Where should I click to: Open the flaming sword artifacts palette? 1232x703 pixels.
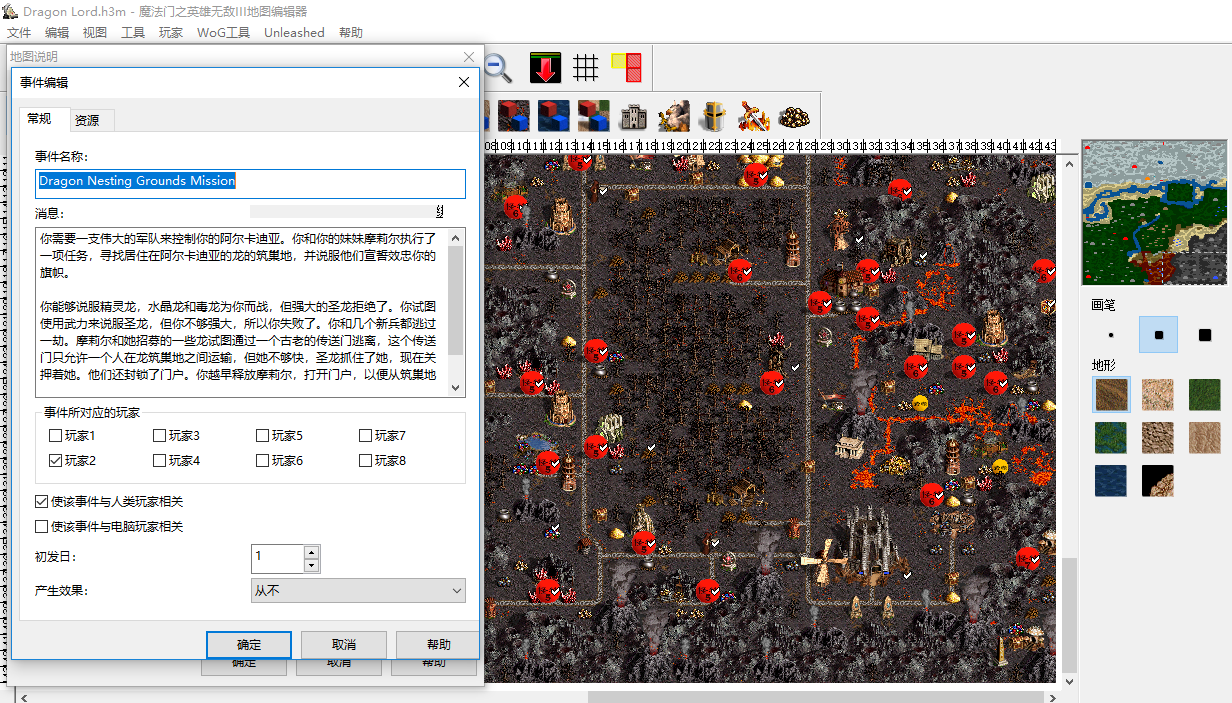(x=754, y=116)
